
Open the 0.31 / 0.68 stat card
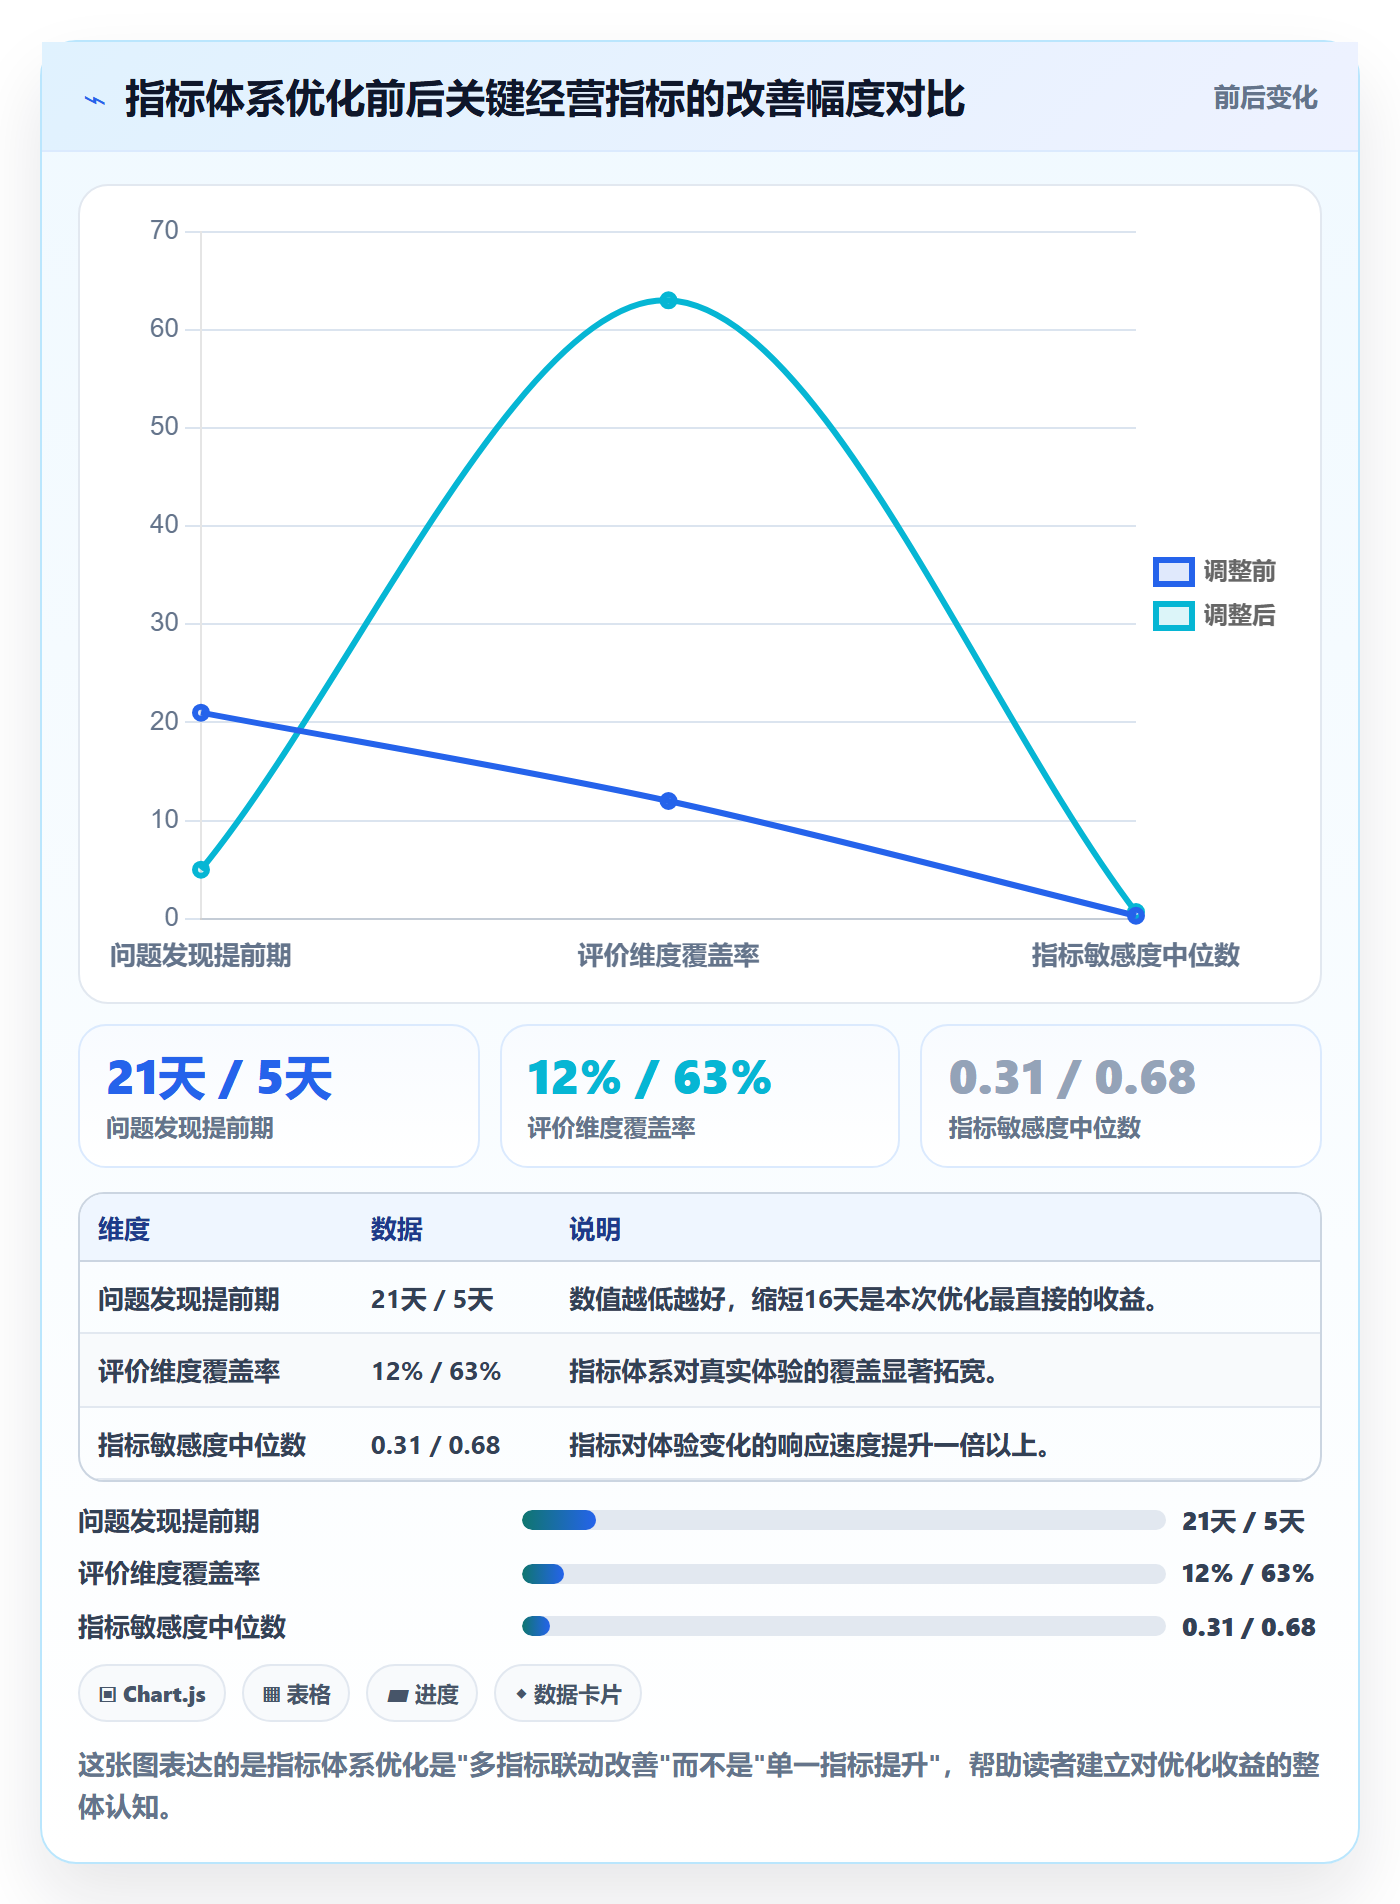(x=1121, y=1096)
